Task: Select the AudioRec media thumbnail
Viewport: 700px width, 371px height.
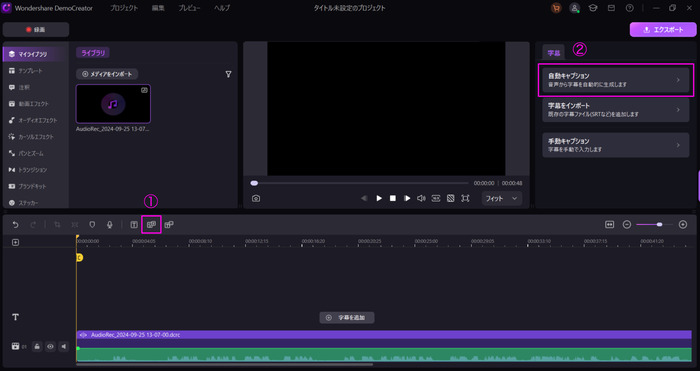Action: click(x=113, y=104)
